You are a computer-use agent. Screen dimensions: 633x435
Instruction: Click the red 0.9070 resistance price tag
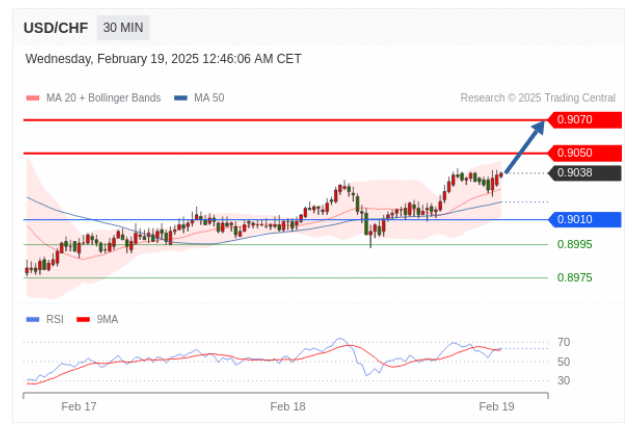[x=585, y=119]
